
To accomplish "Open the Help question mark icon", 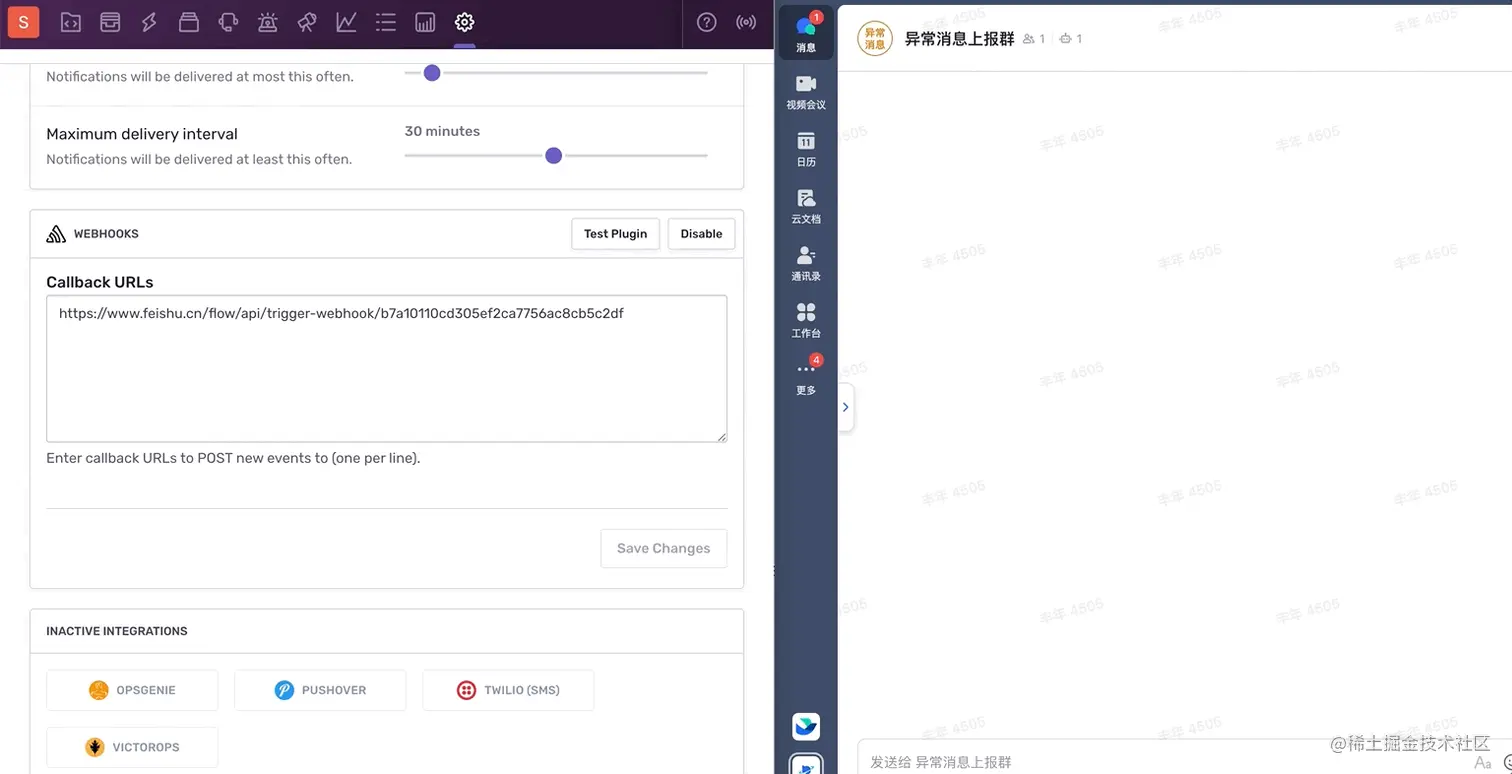I will (x=707, y=22).
